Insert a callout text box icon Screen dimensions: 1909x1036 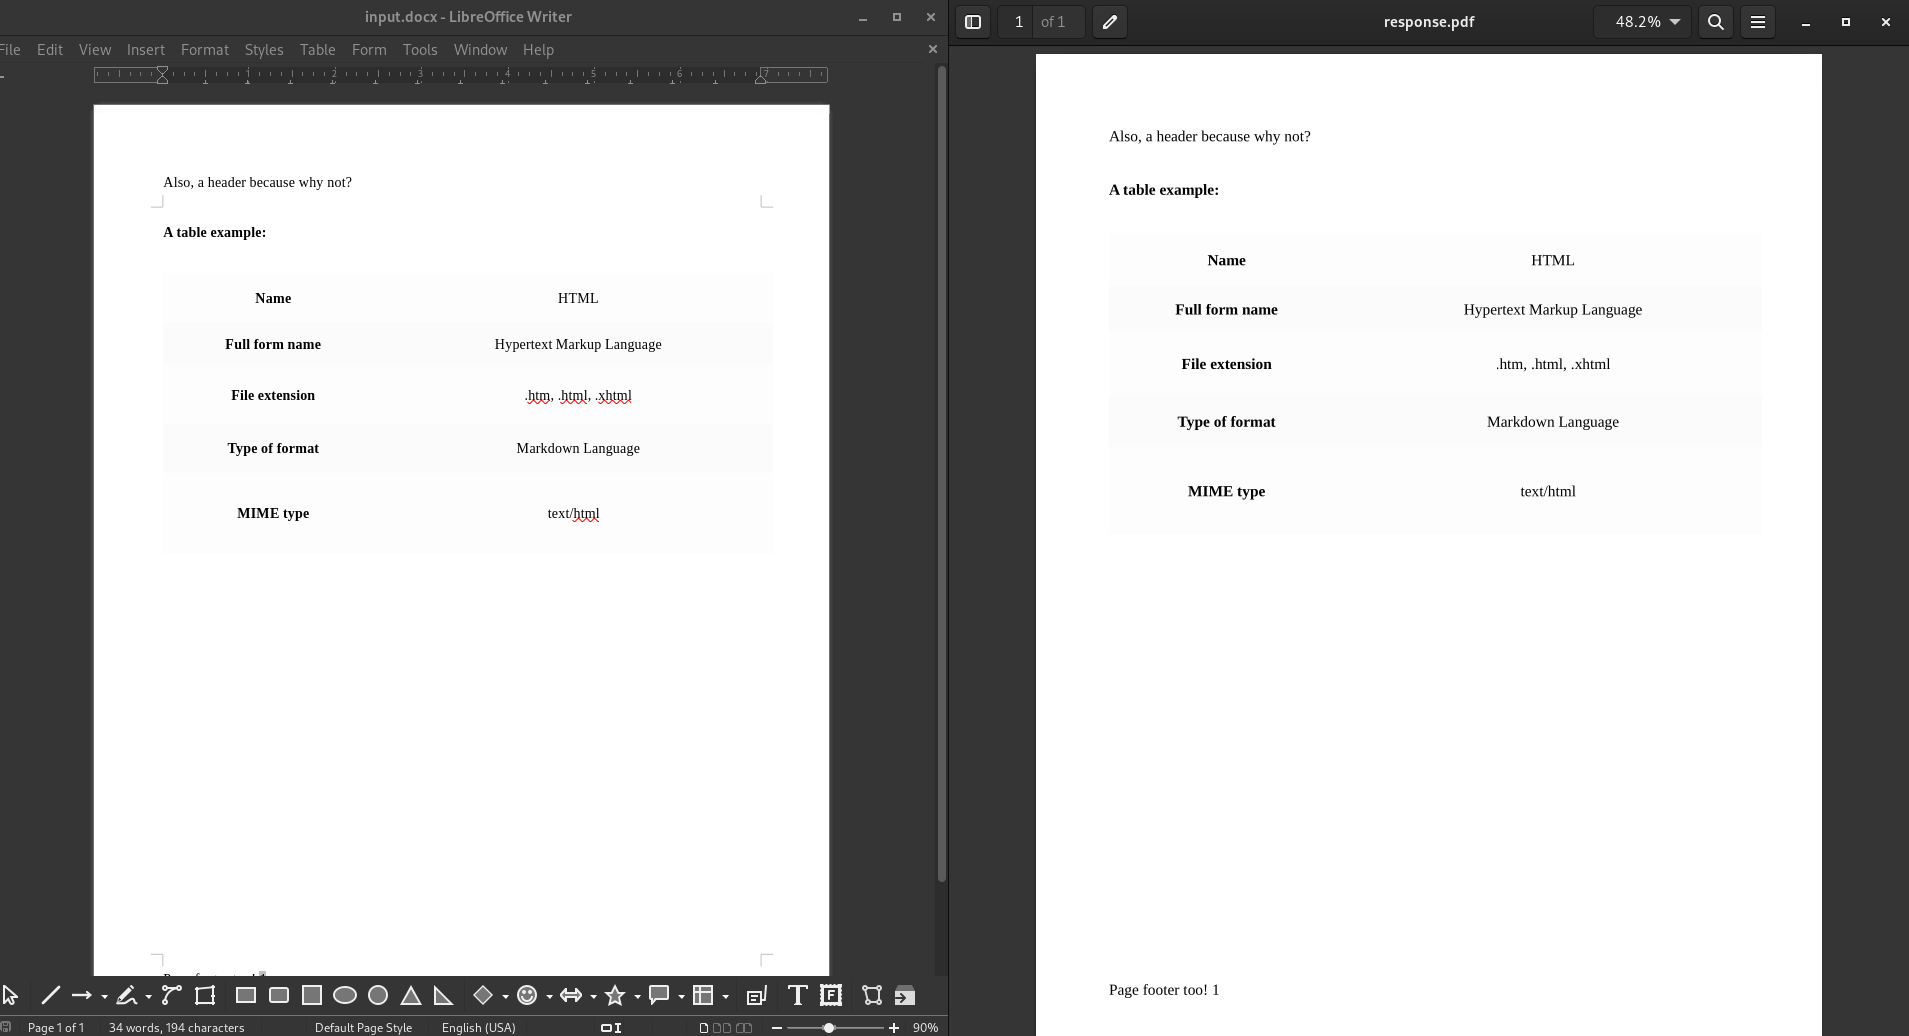(757, 995)
